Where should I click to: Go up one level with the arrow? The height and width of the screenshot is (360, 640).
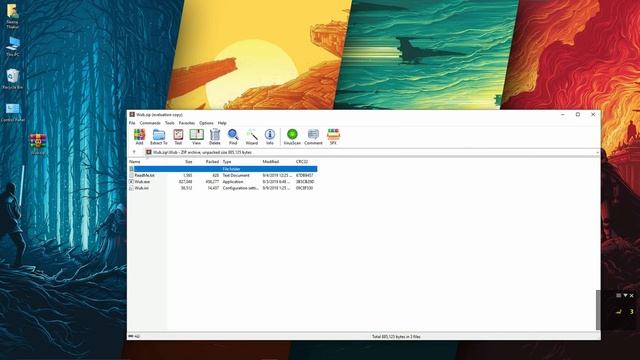(x=134, y=152)
